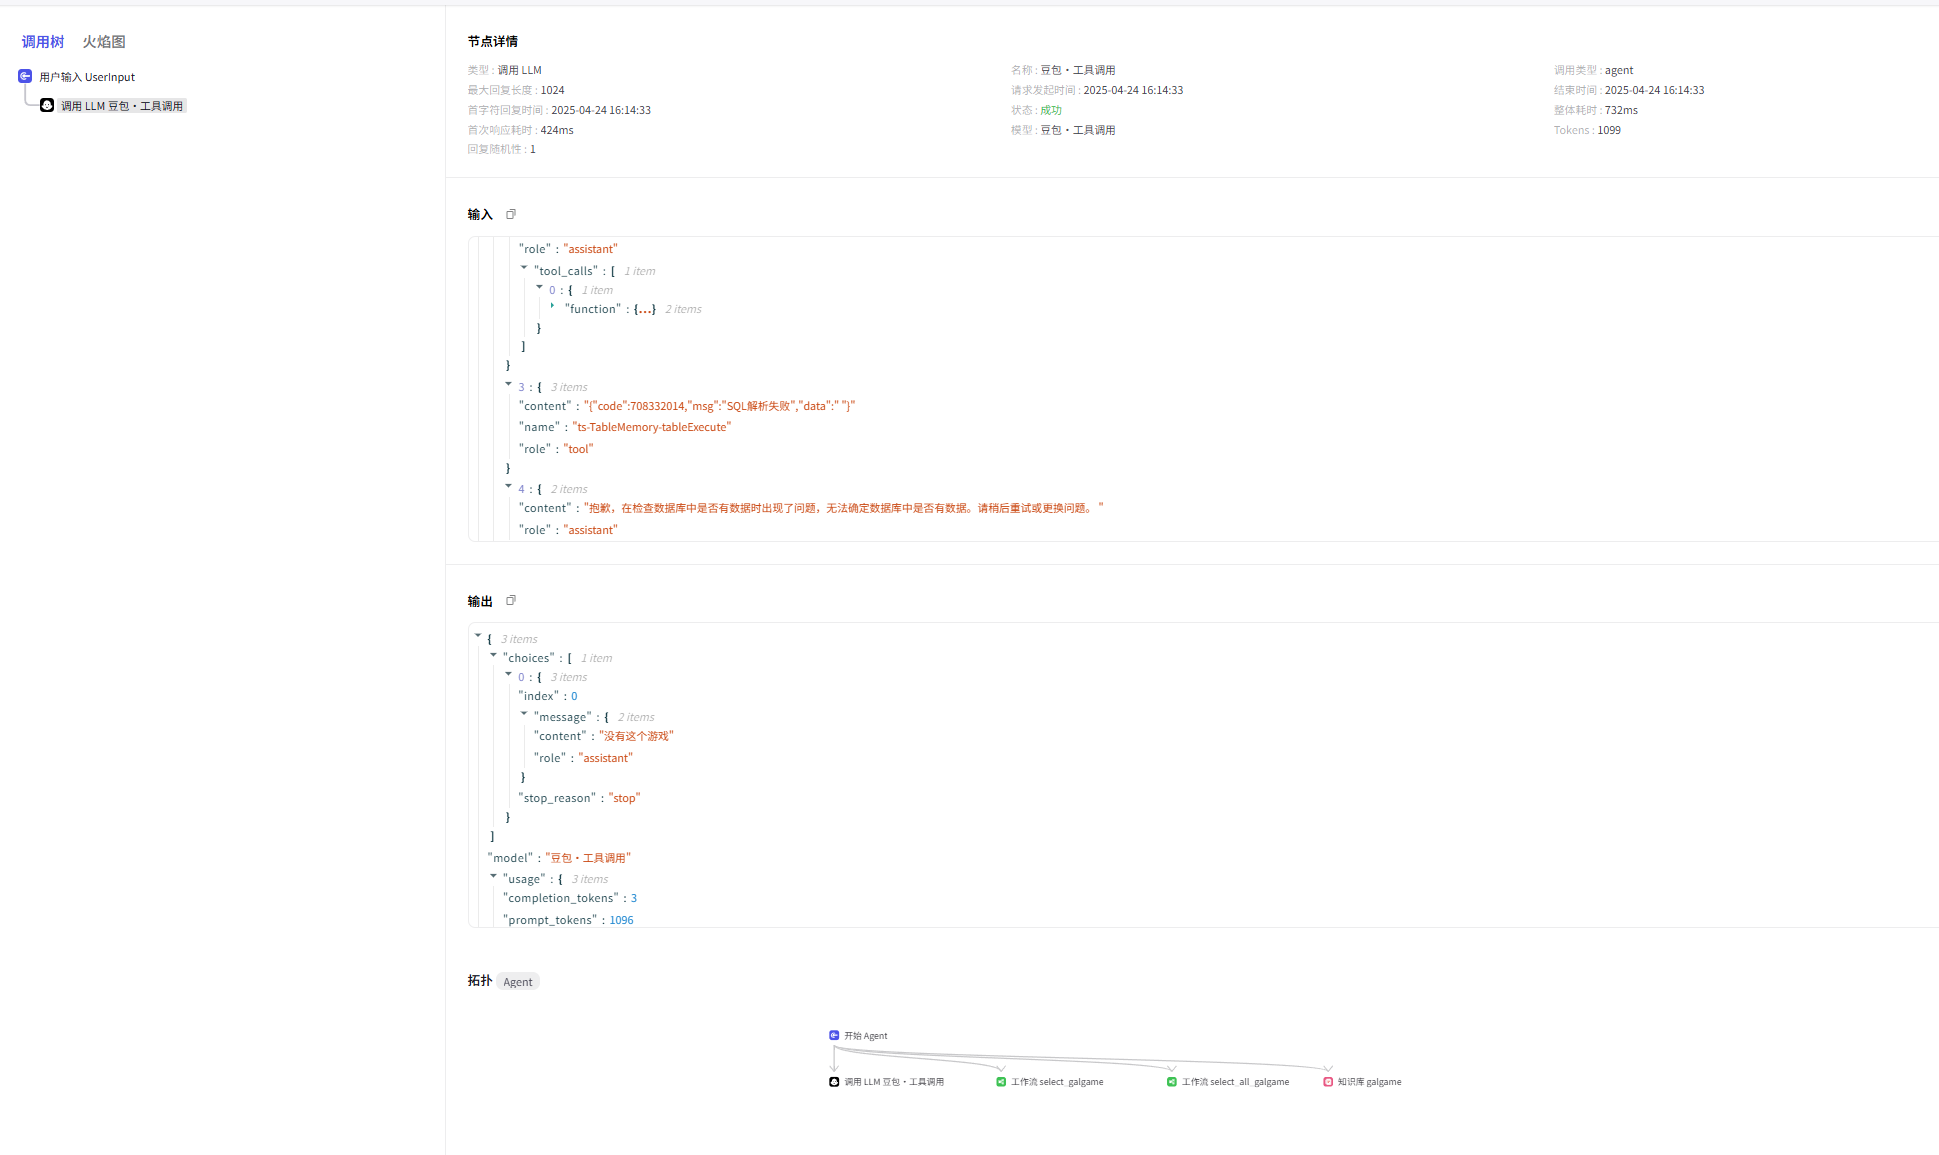The height and width of the screenshot is (1155, 1939).
Task: Select 工作流 select_all_galgame topology icon
Action: coord(1172,1081)
